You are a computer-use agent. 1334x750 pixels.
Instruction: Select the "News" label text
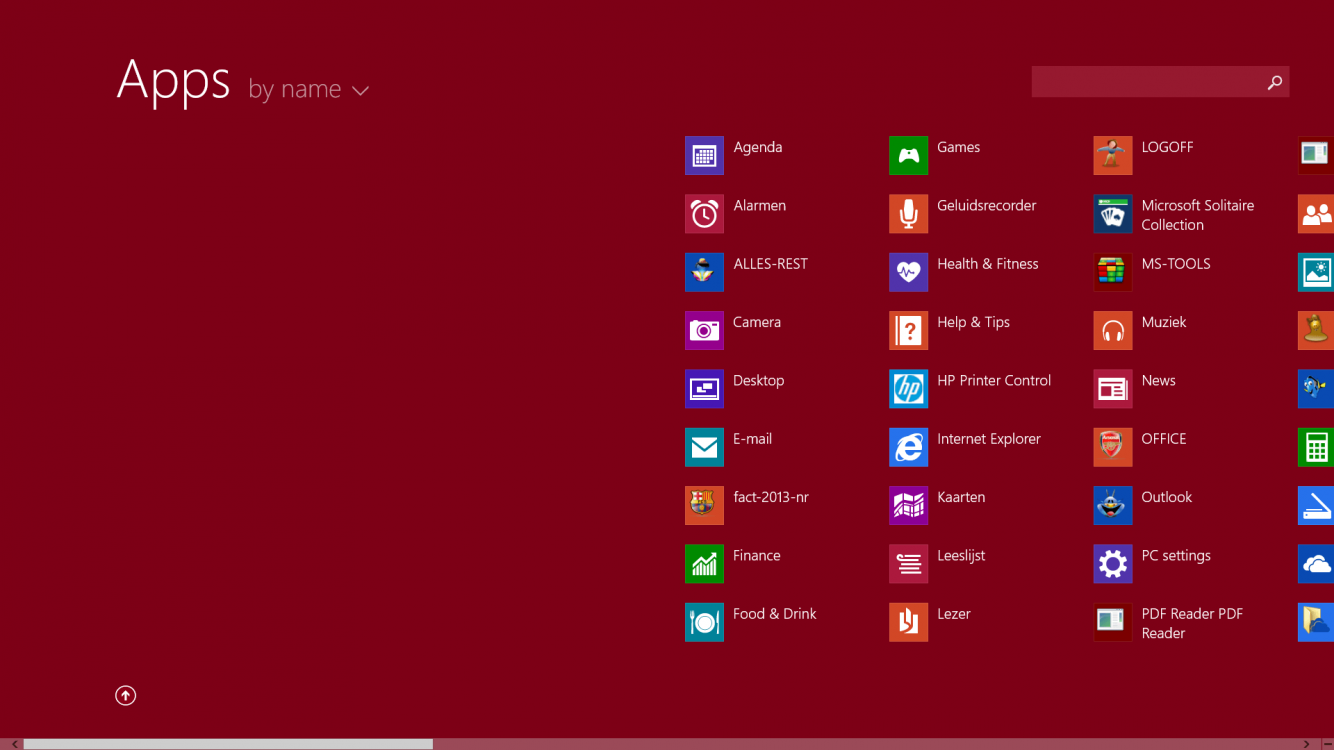[x=1158, y=380]
